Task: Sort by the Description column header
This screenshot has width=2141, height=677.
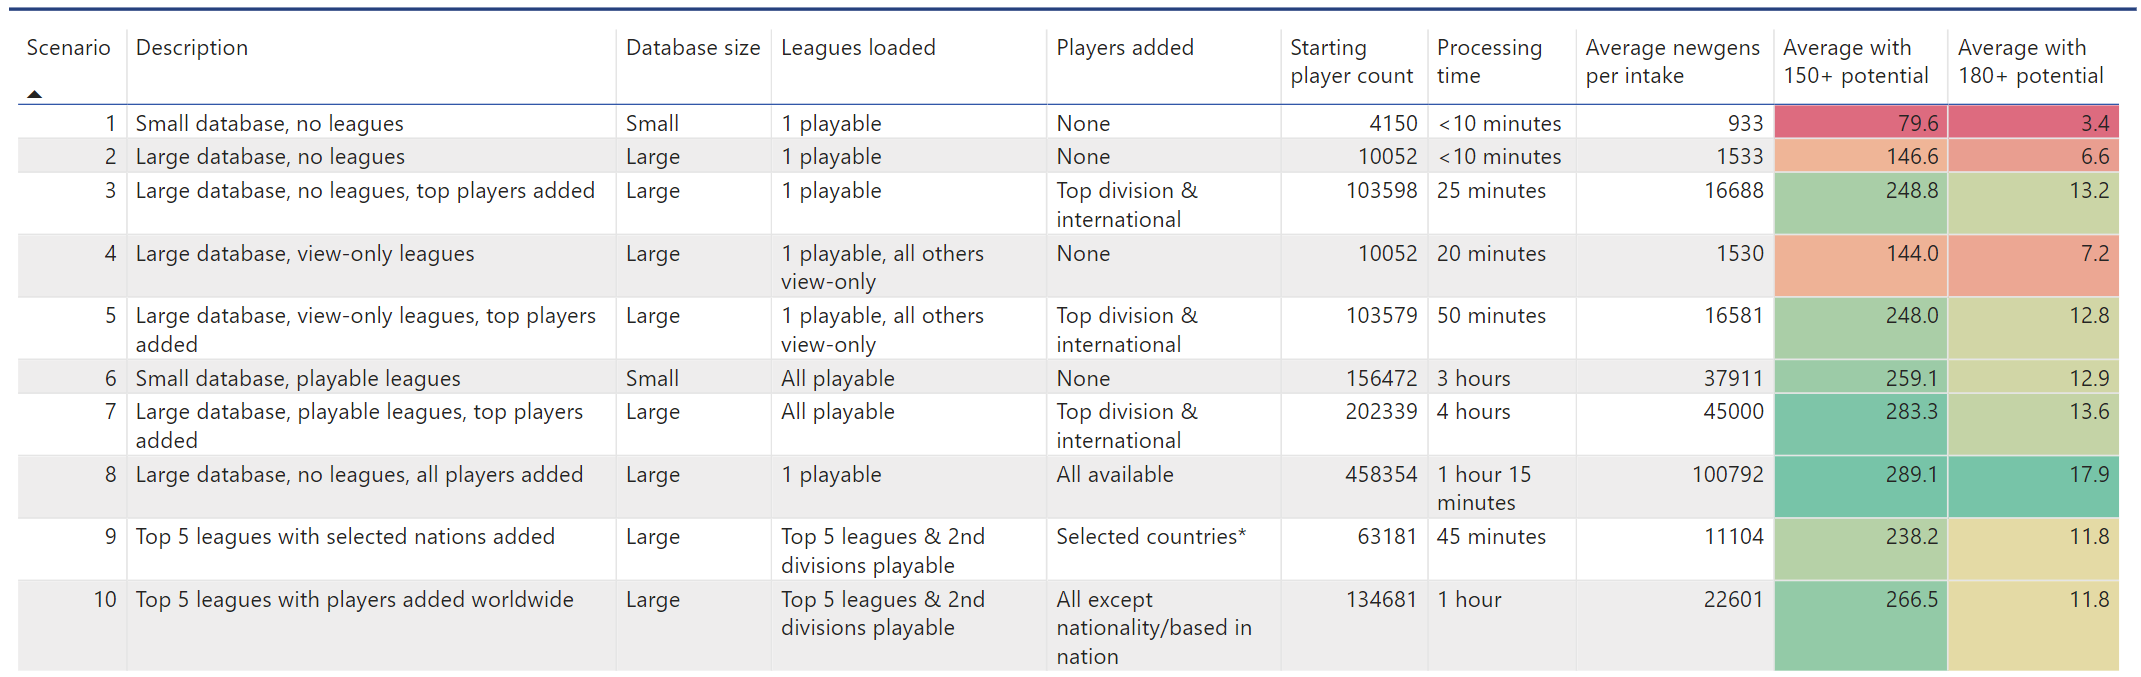Action: (x=192, y=48)
